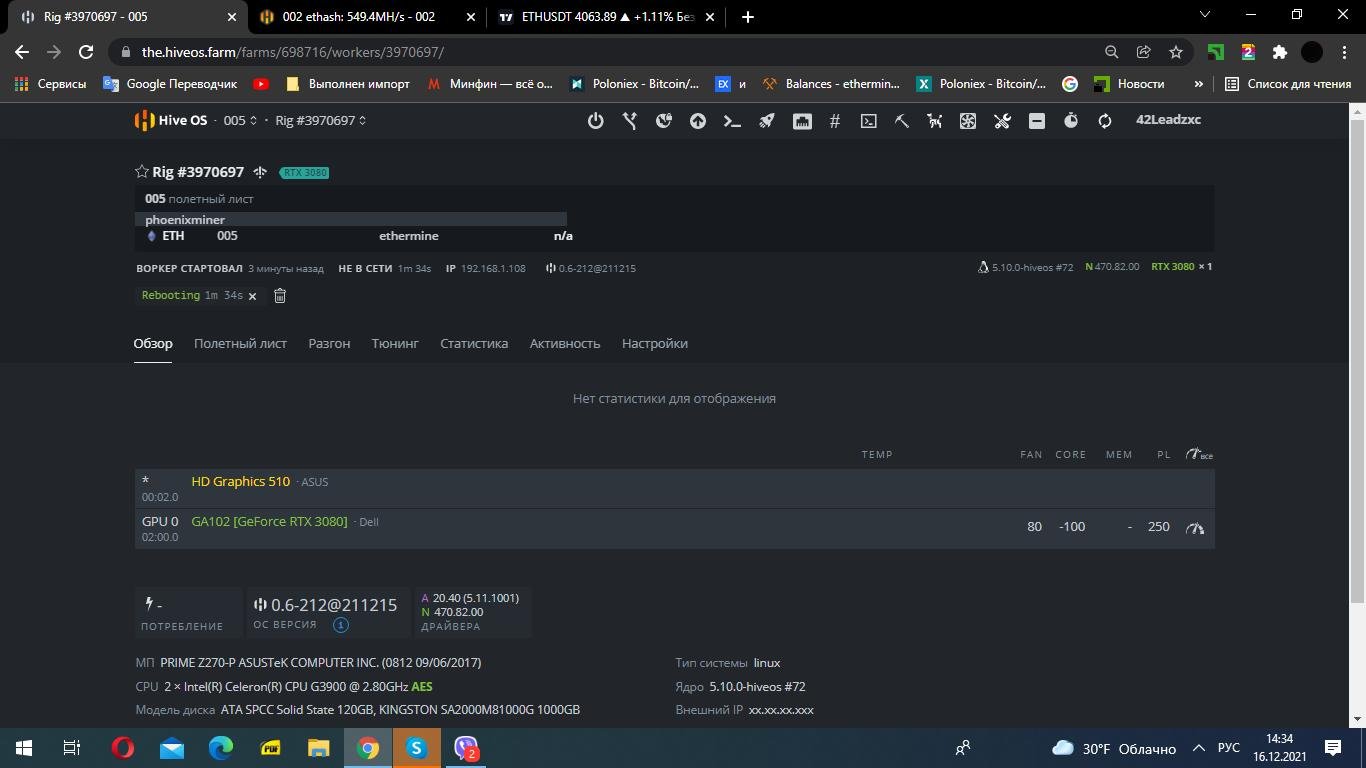Open the 42Leadzxc account menu
The width and height of the screenshot is (1366, 768).
1168,119
